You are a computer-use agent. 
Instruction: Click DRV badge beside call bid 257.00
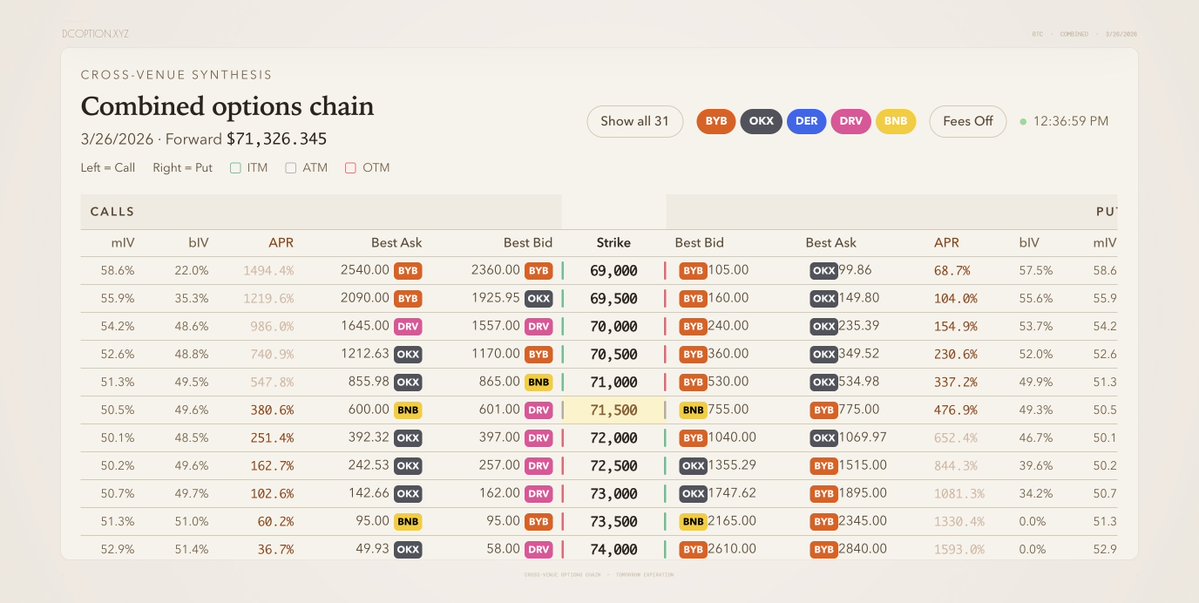coord(538,465)
